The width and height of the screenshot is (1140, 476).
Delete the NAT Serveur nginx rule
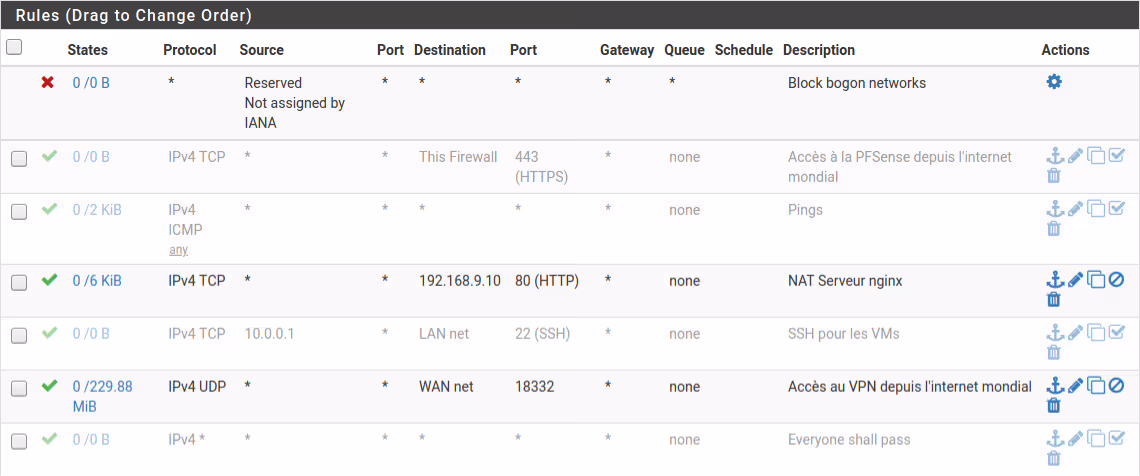click(1053, 299)
